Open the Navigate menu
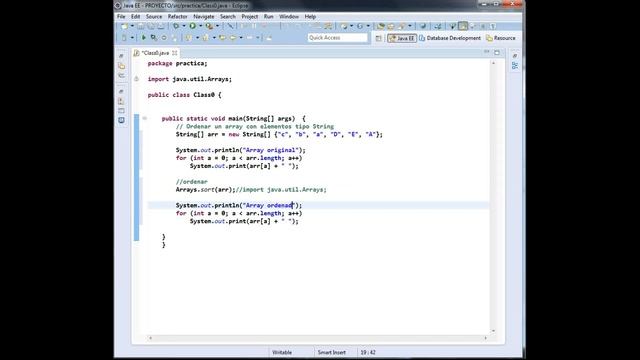640x360 pixels. coord(204,17)
